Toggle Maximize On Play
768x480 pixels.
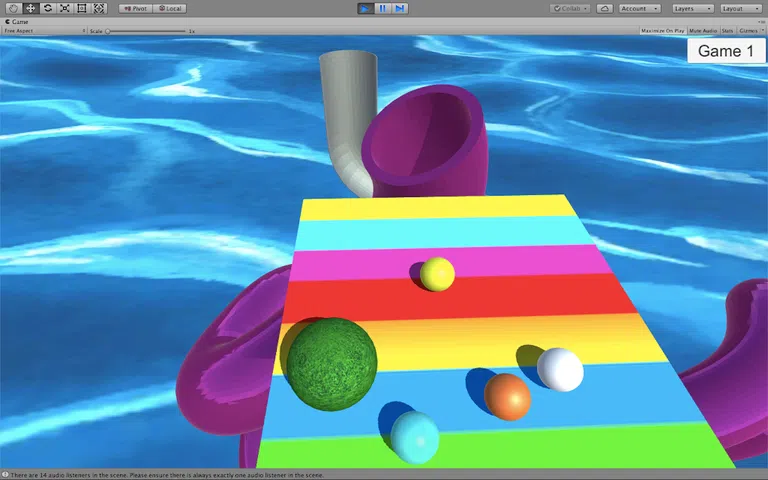click(x=663, y=31)
